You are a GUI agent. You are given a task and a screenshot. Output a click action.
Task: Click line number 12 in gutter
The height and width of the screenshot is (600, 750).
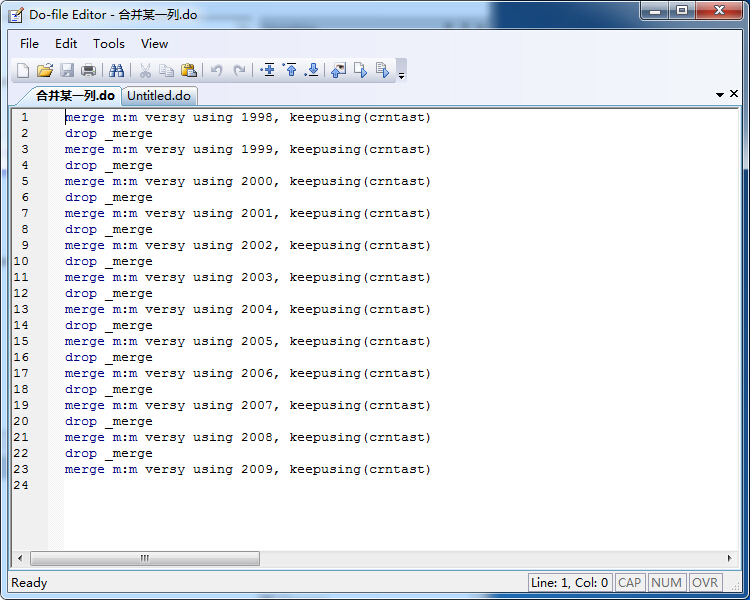click(x=21, y=293)
